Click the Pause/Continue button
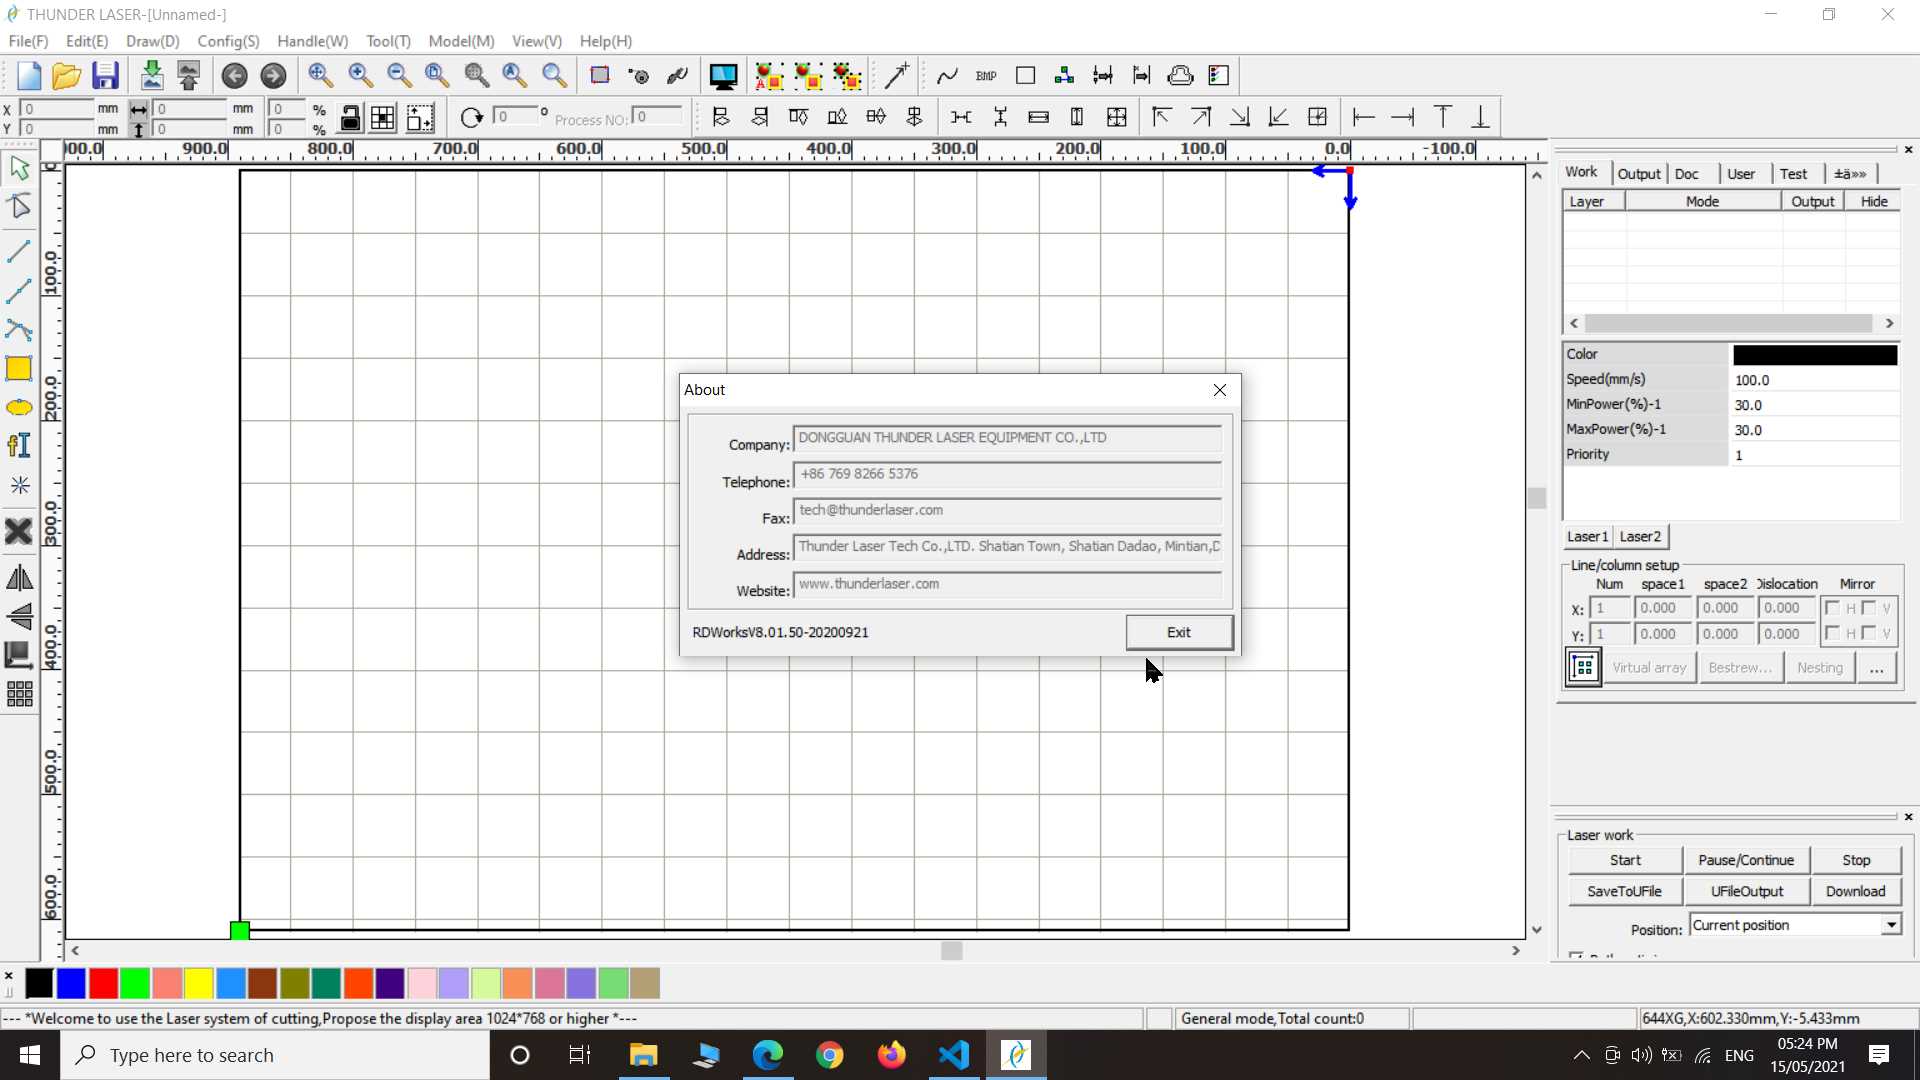 pyautogui.click(x=1746, y=860)
